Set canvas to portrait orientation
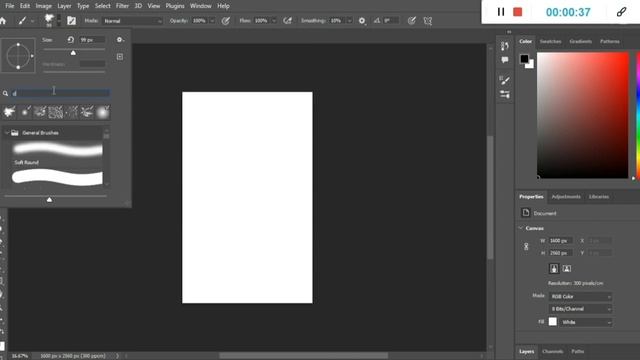640x360 pixels. [554, 269]
